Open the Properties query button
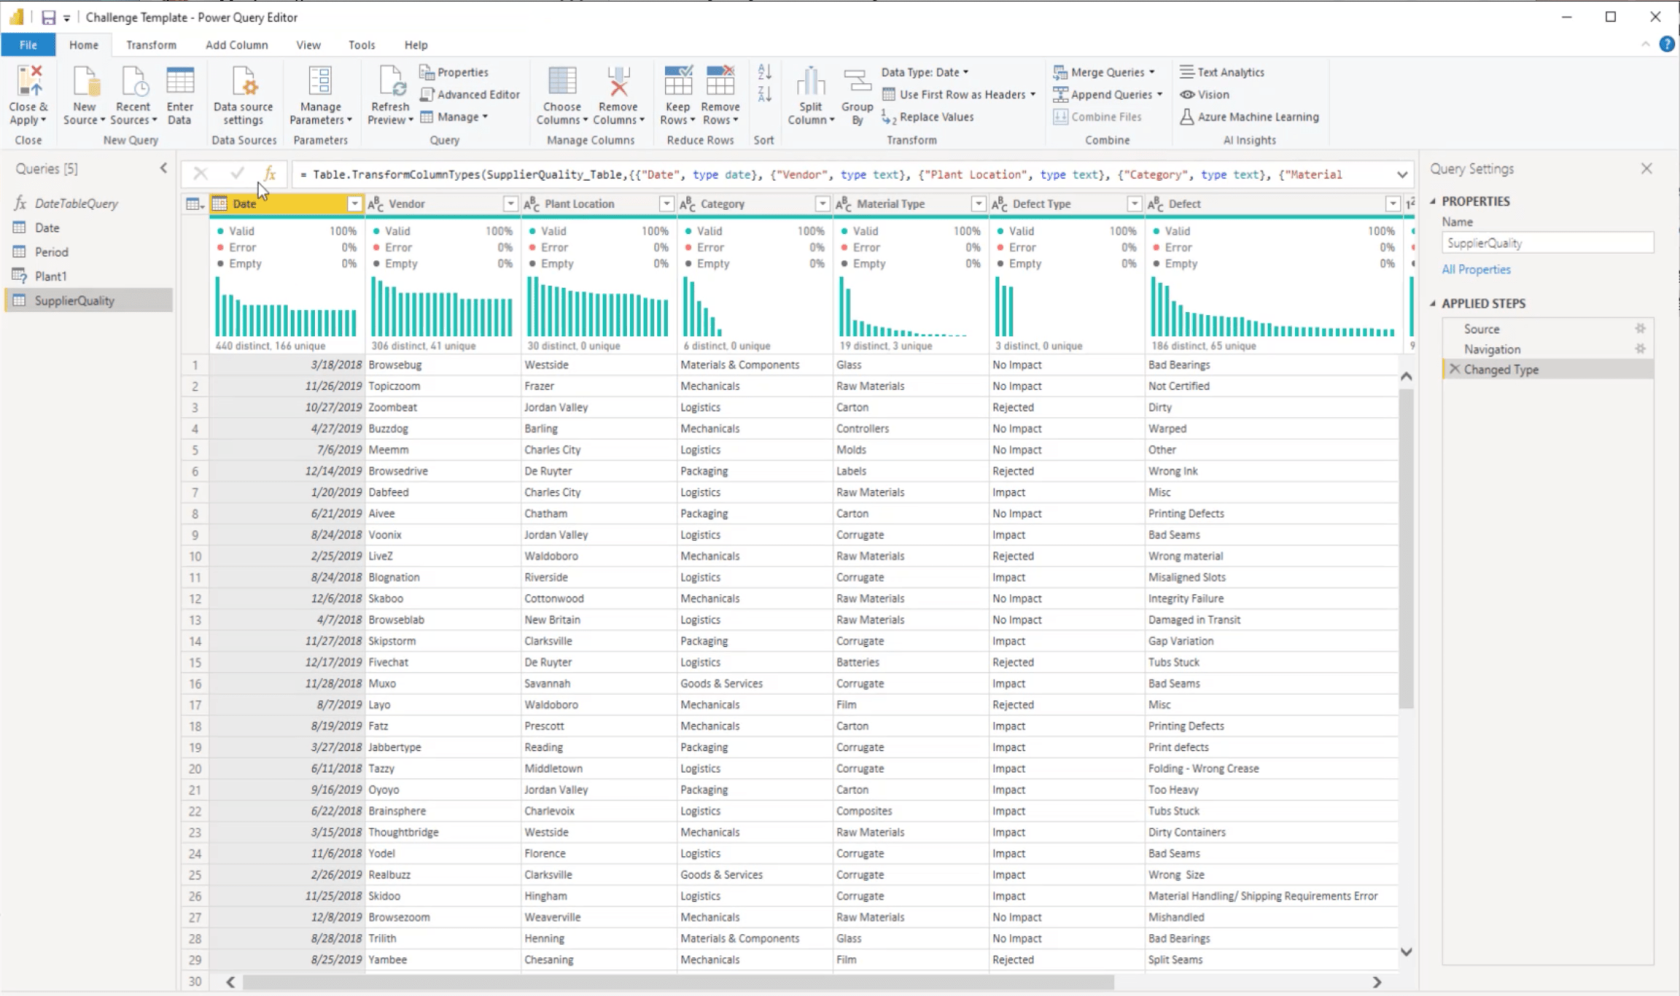This screenshot has height=996, width=1680. coord(454,72)
